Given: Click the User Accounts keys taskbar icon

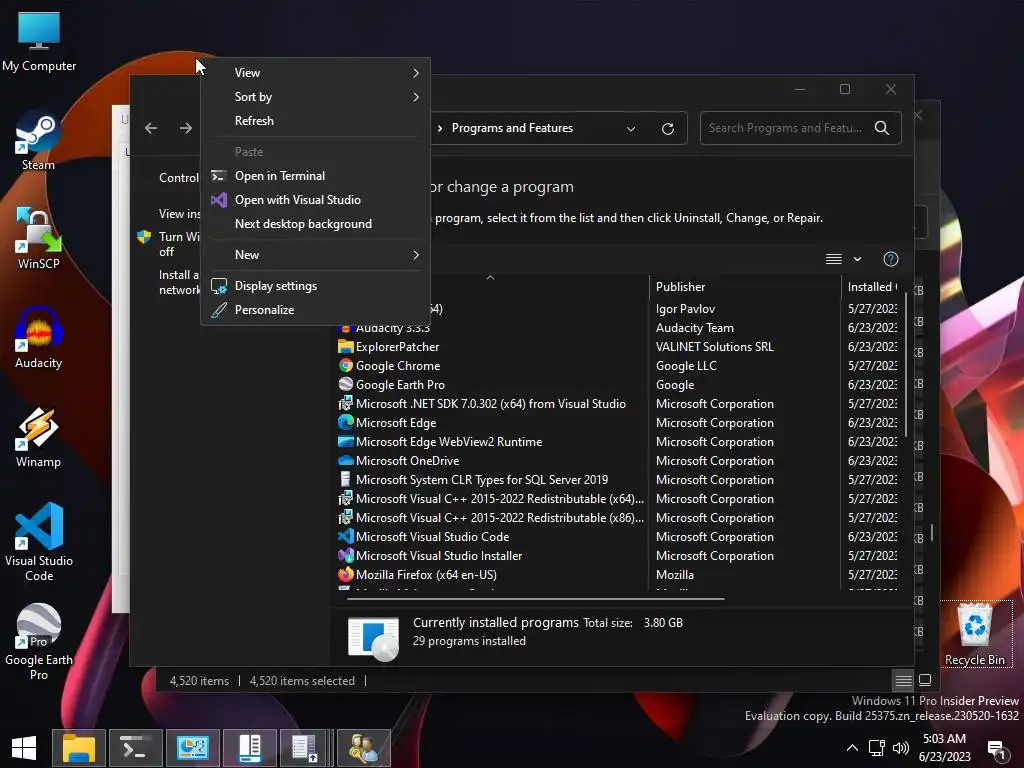Looking at the screenshot, I should pos(364,748).
